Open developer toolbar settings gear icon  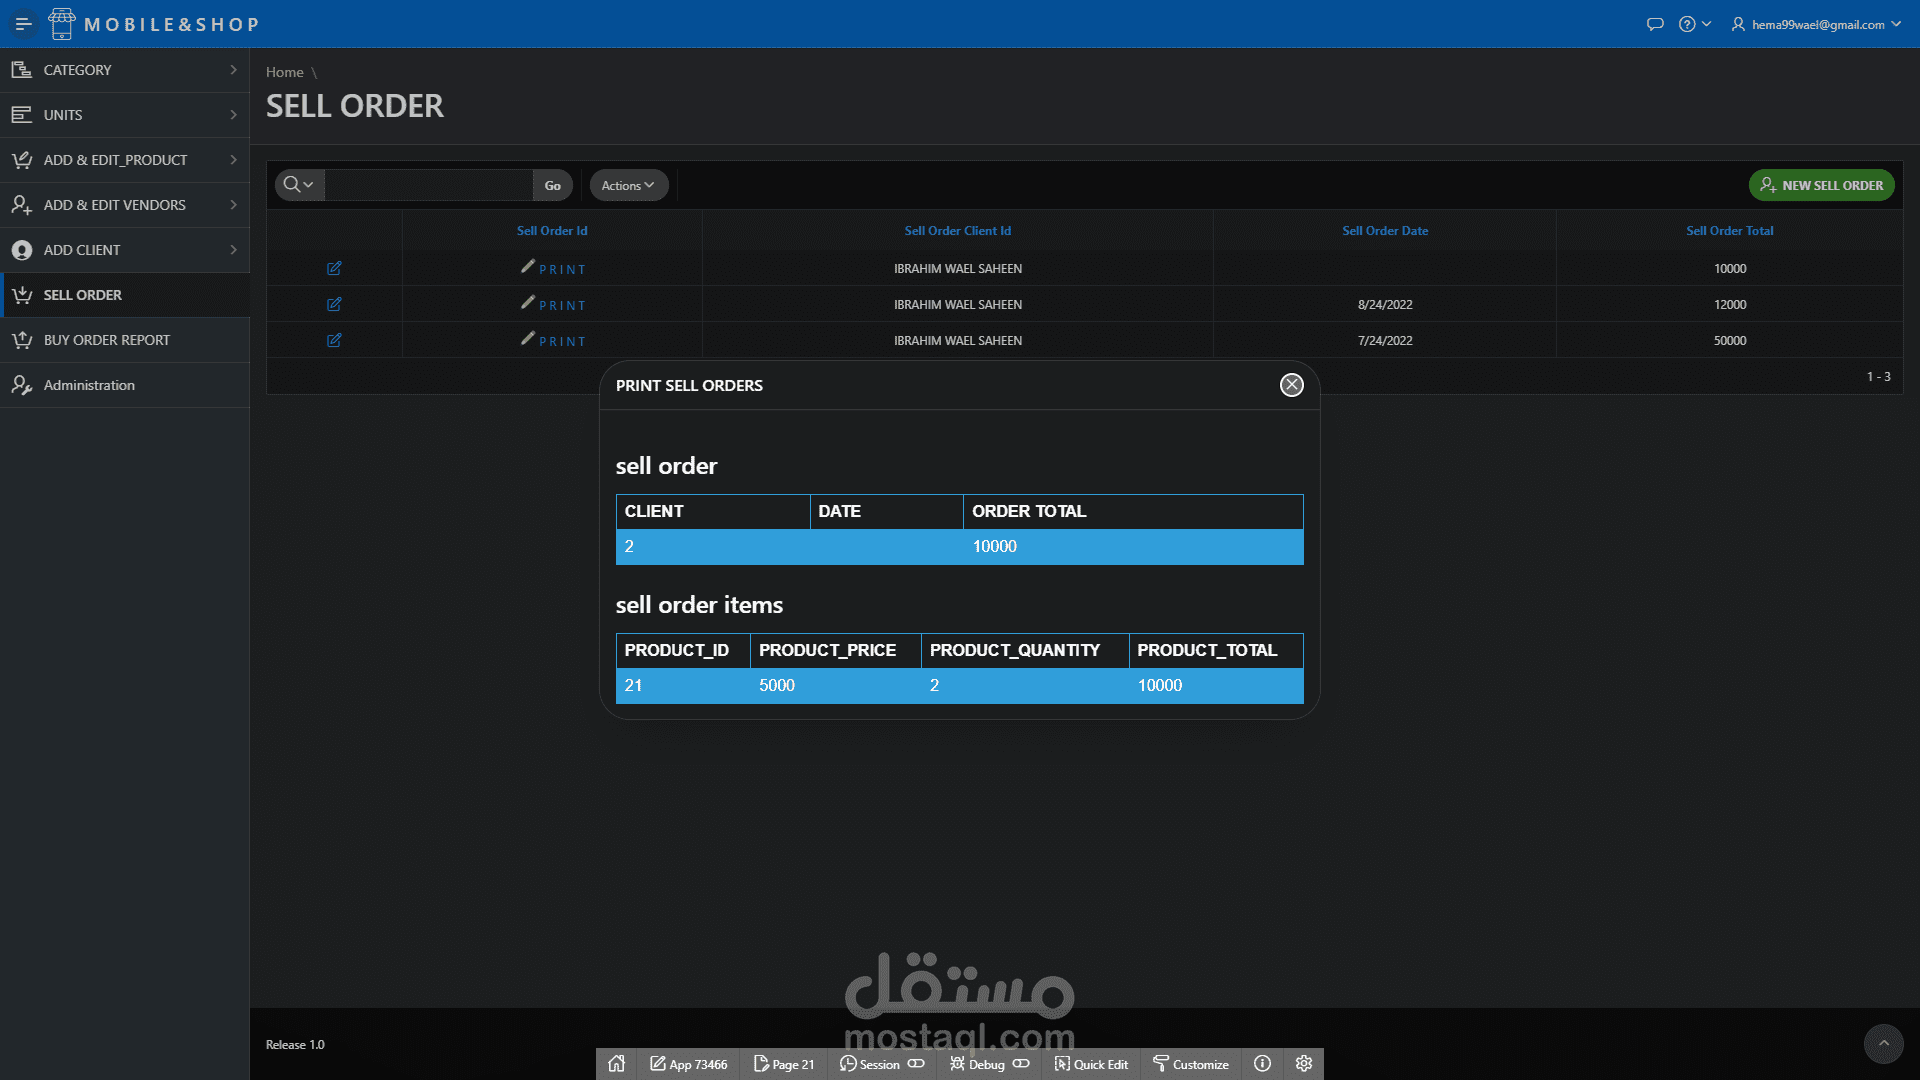(1304, 1064)
